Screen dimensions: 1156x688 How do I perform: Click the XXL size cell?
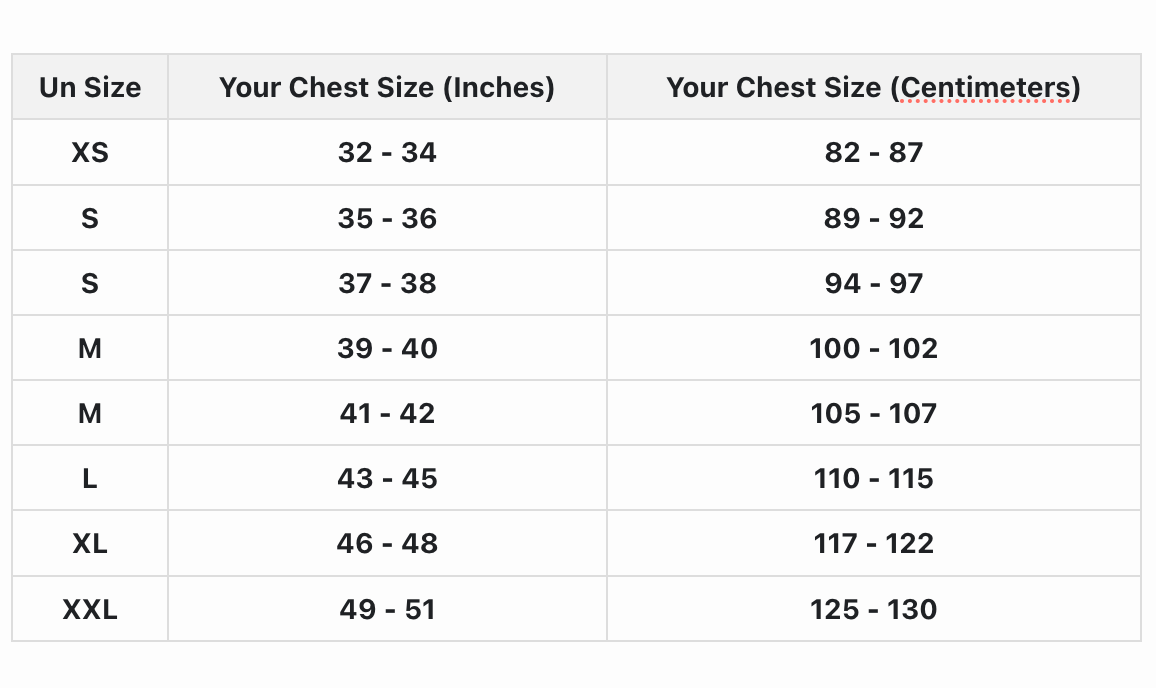(x=90, y=609)
